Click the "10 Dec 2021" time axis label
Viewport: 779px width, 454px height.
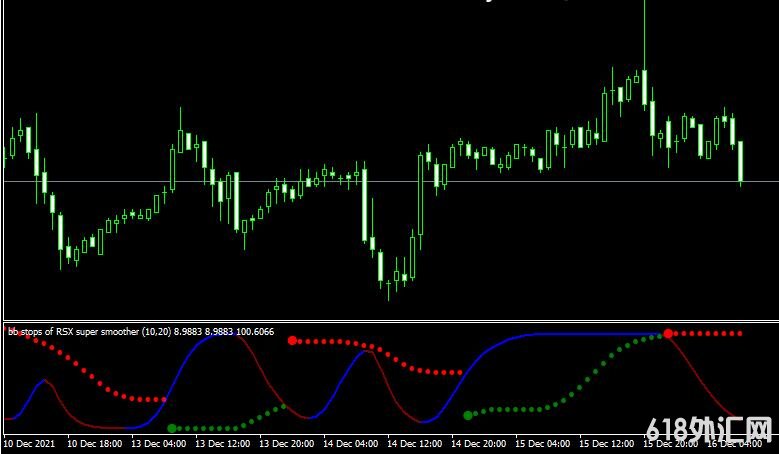coord(29,443)
